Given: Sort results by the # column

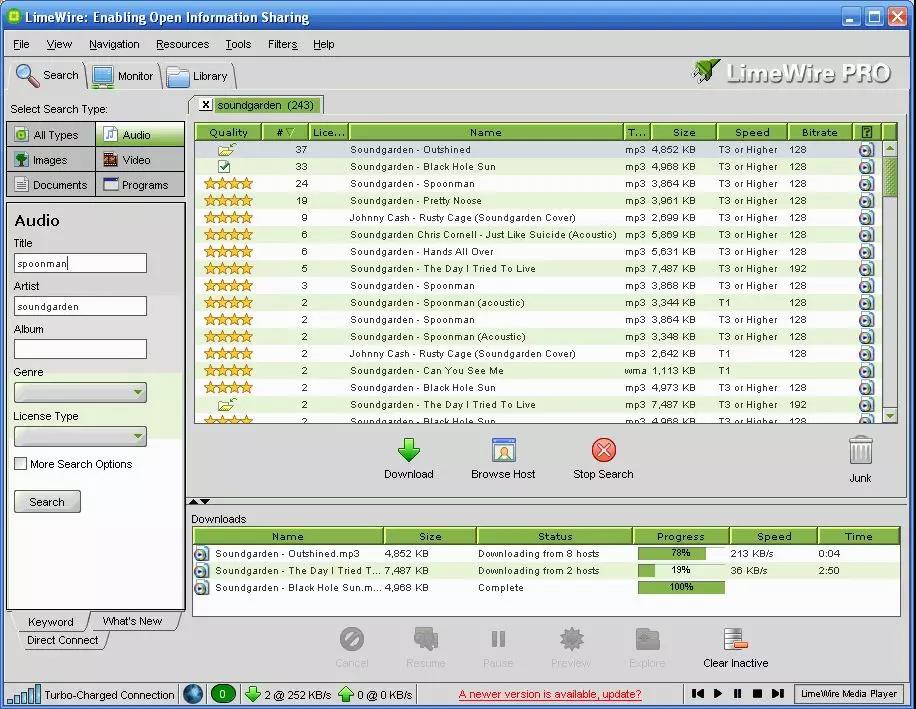Looking at the screenshot, I should (286, 132).
